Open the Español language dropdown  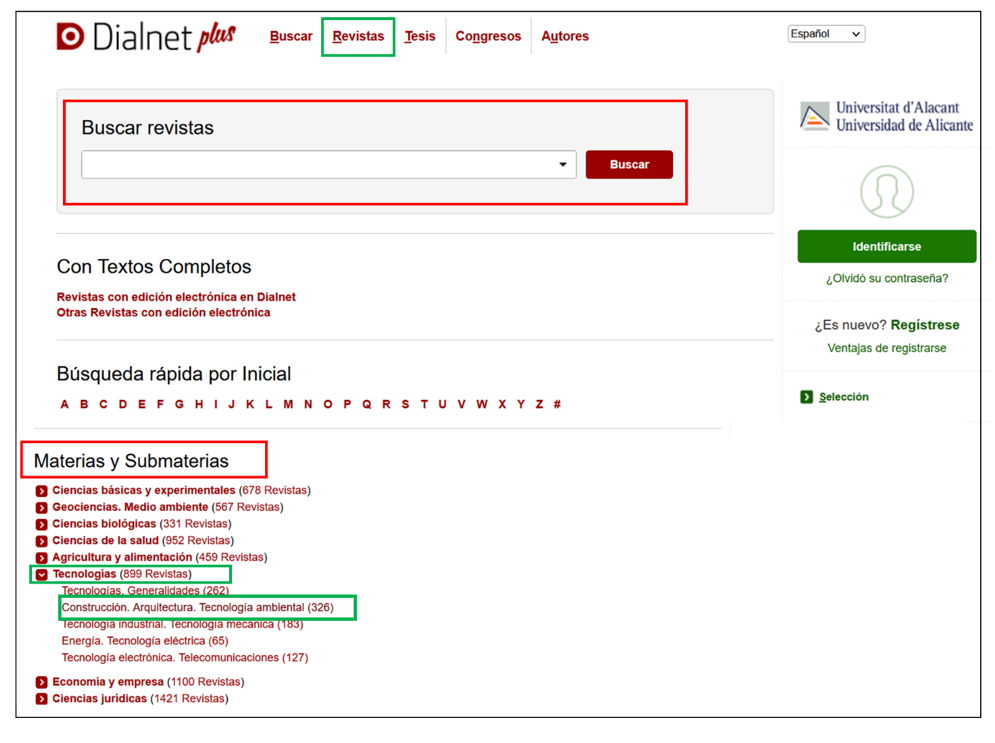tap(825, 34)
